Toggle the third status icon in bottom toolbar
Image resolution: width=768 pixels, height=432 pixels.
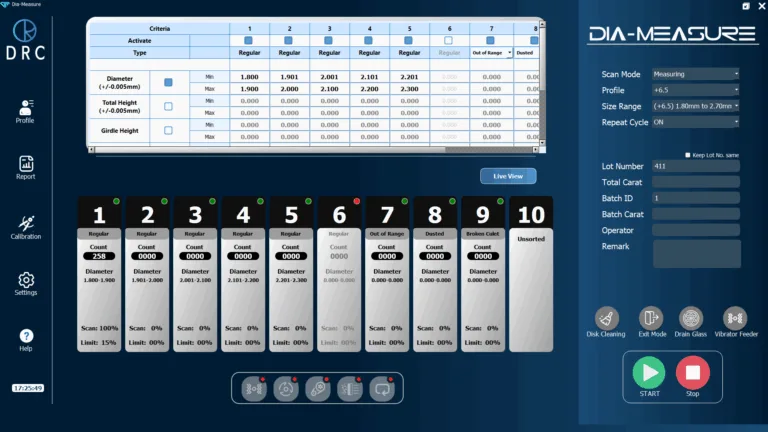point(318,389)
